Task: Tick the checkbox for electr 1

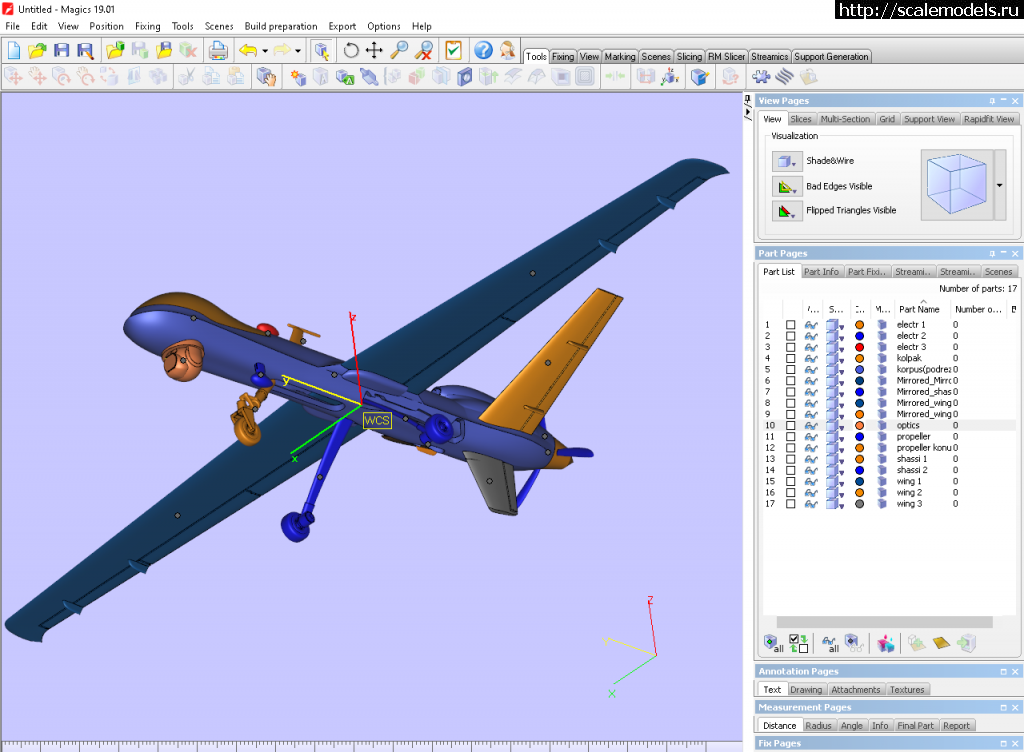Action: (791, 325)
